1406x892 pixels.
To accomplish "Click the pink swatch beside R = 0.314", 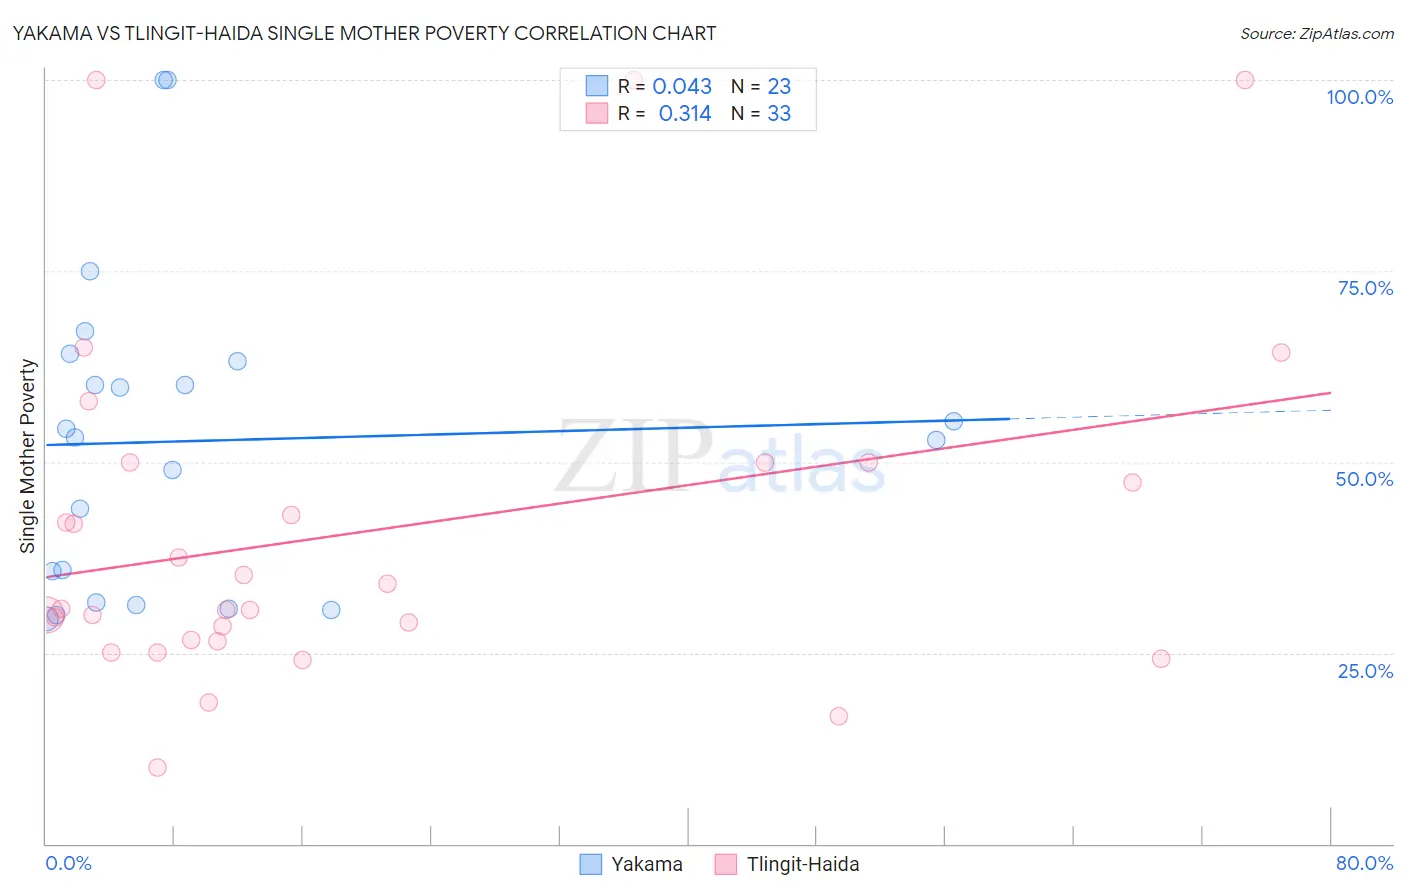I will pos(597,113).
